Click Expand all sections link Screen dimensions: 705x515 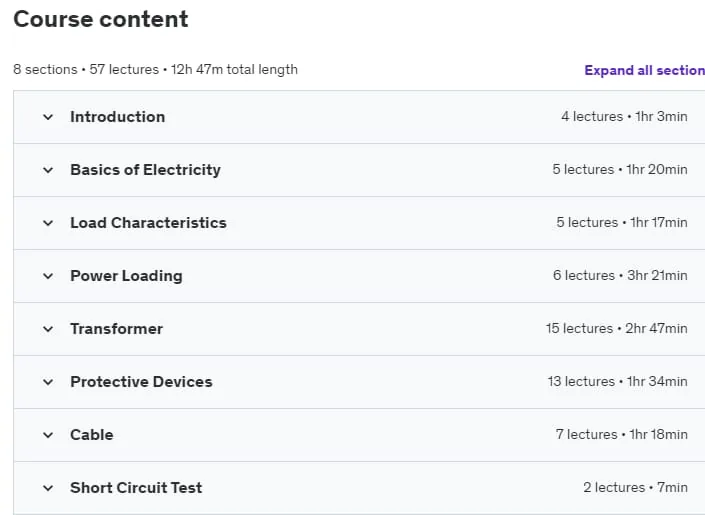[644, 70]
